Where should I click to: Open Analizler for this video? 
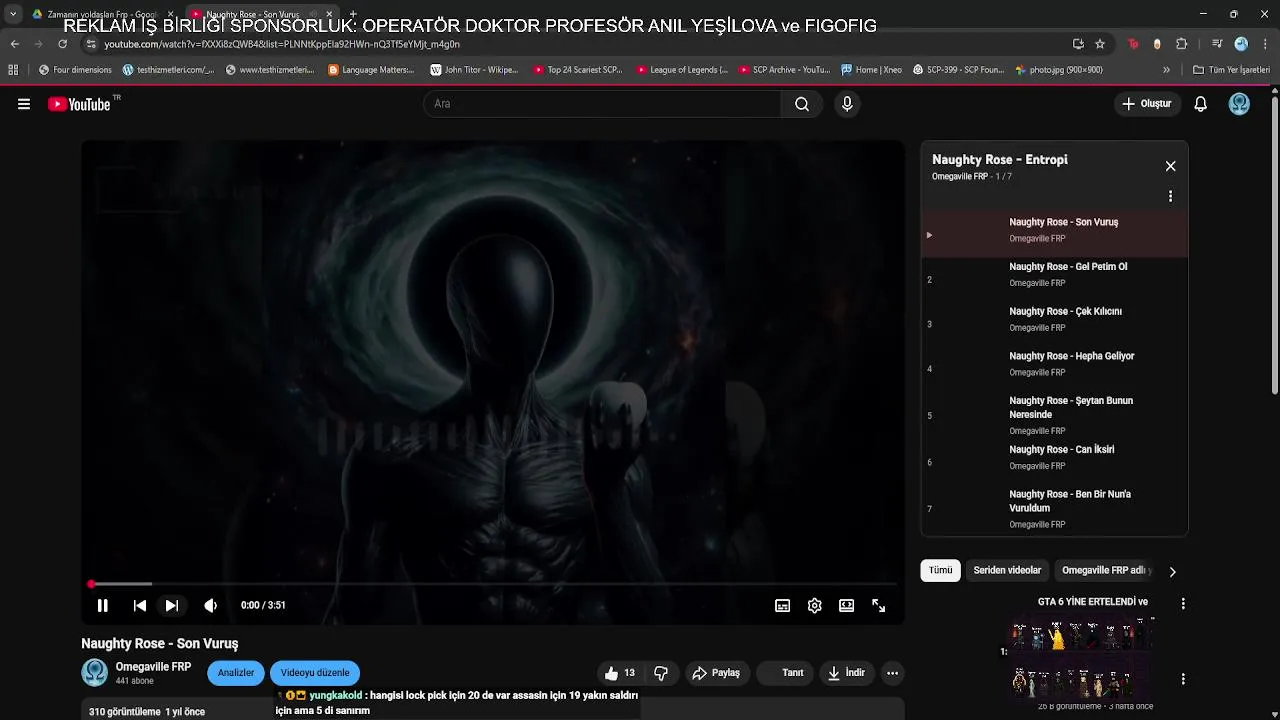[x=236, y=673]
